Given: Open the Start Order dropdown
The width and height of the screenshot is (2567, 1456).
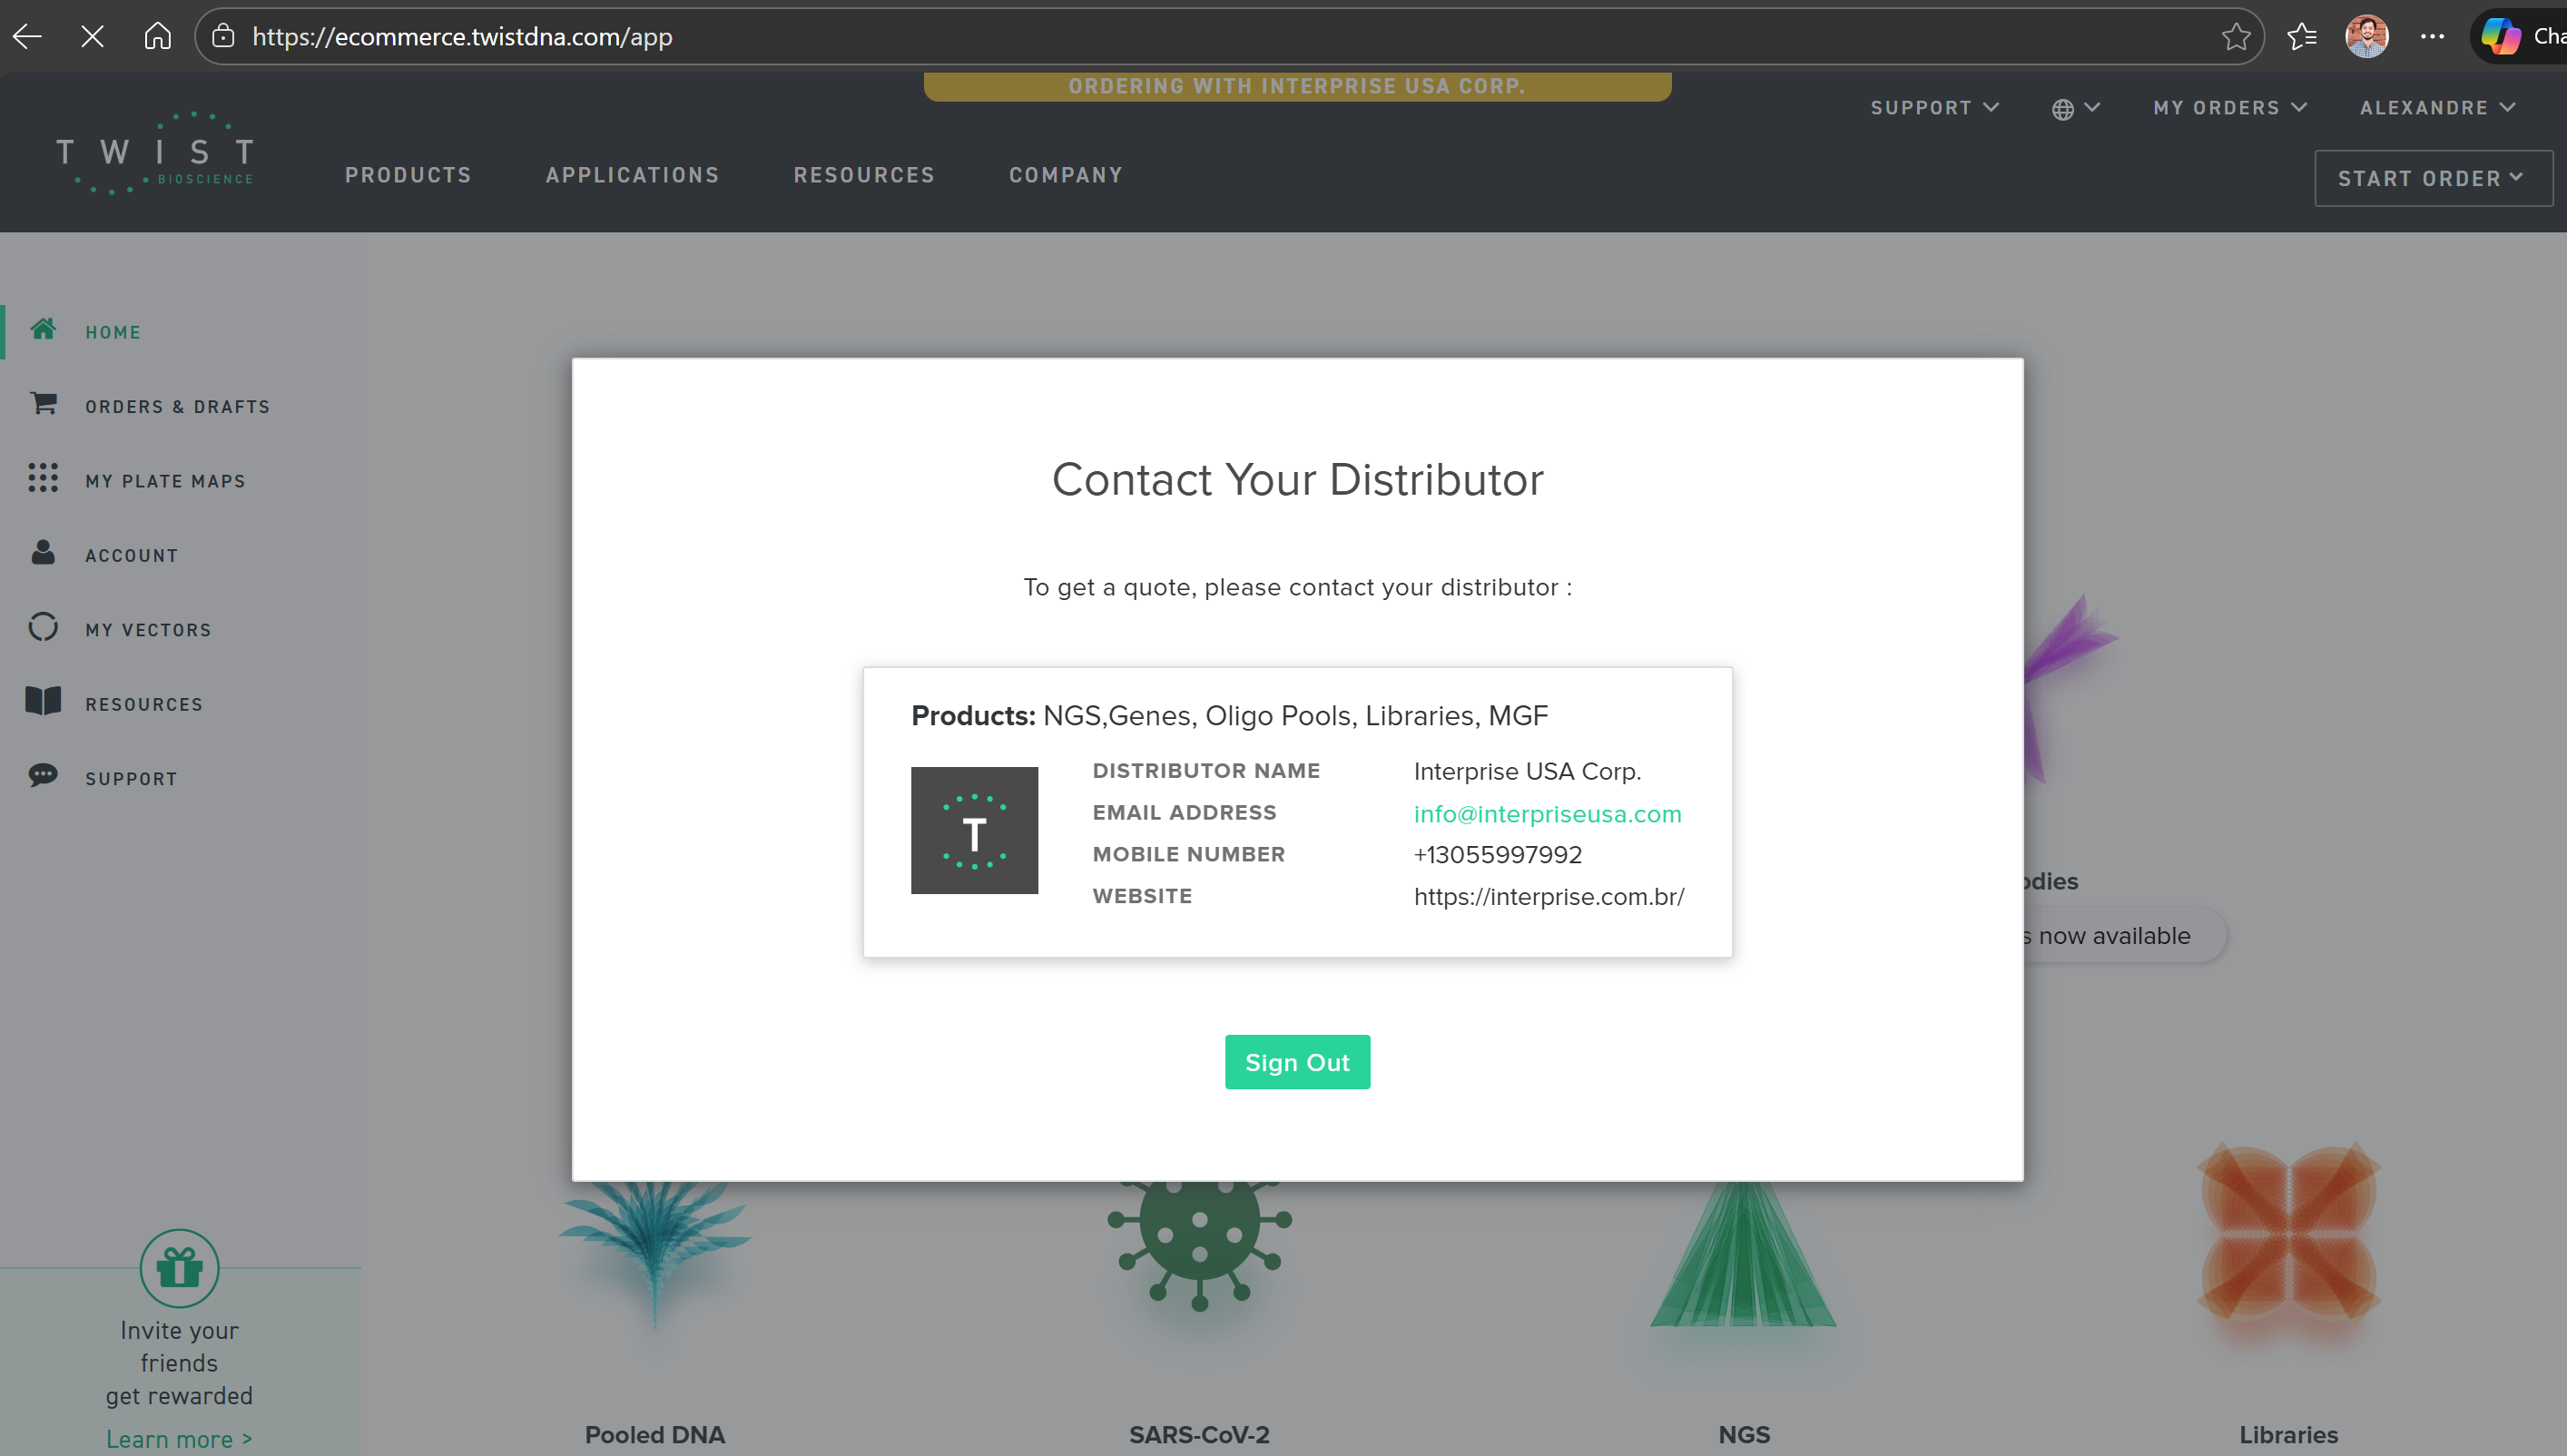Looking at the screenshot, I should 2432,179.
